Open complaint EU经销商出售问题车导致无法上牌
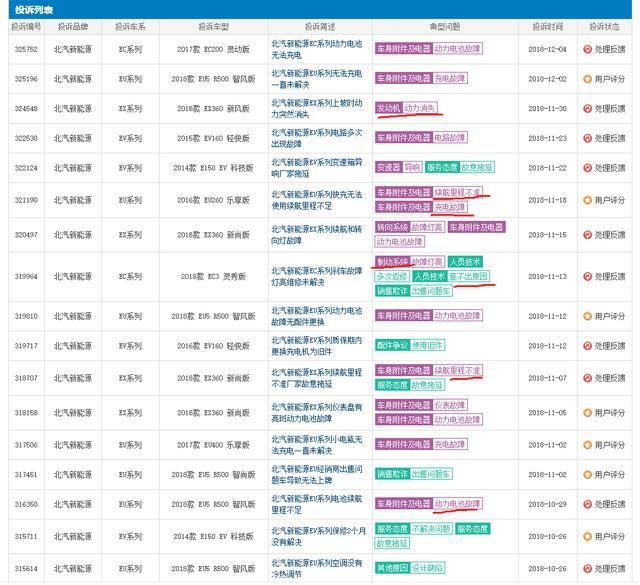 click(x=317, y=474)
